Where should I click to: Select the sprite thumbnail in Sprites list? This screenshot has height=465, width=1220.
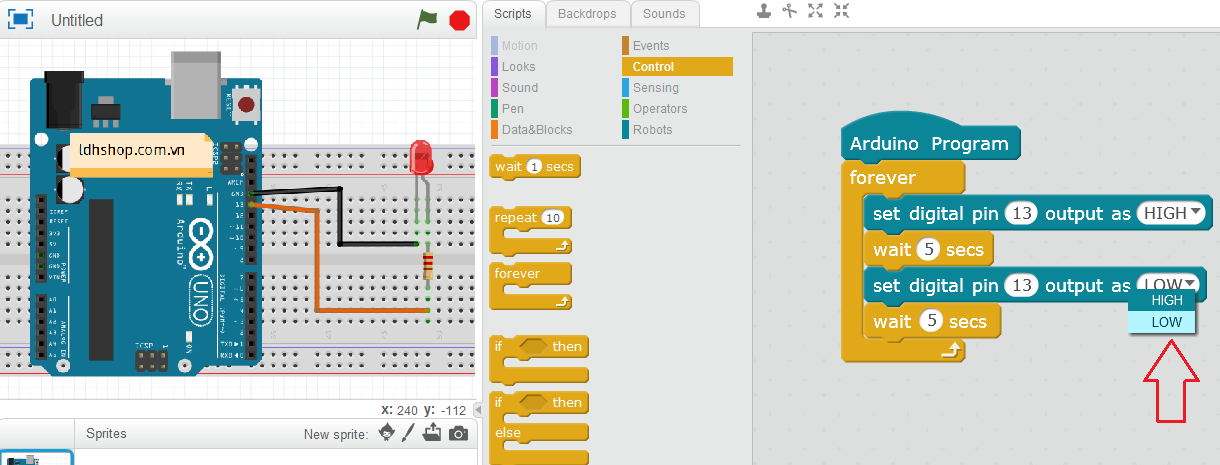coord(36,457)
